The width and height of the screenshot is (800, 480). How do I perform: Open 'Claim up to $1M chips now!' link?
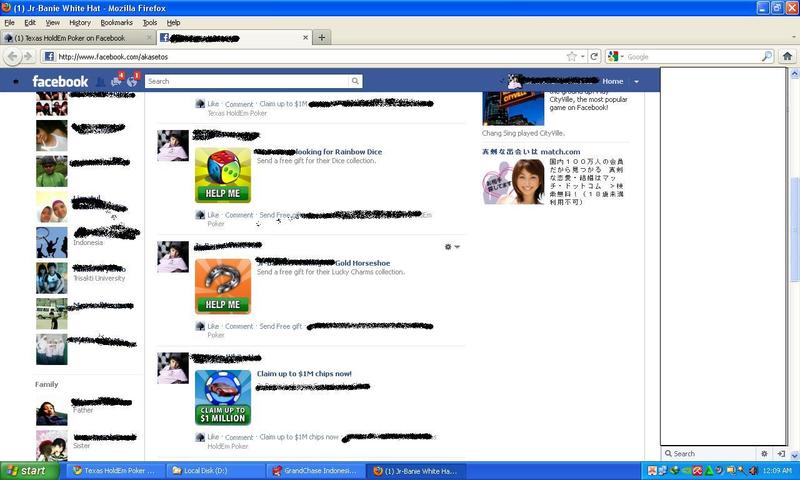304,374
